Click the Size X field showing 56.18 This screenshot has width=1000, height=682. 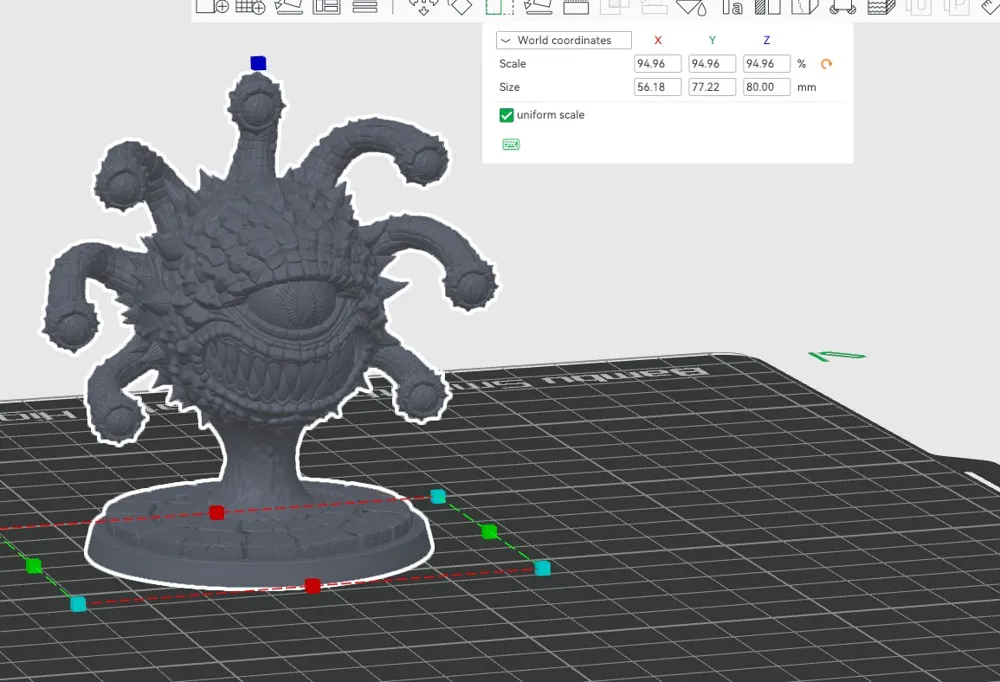click(x=658, y=87)
